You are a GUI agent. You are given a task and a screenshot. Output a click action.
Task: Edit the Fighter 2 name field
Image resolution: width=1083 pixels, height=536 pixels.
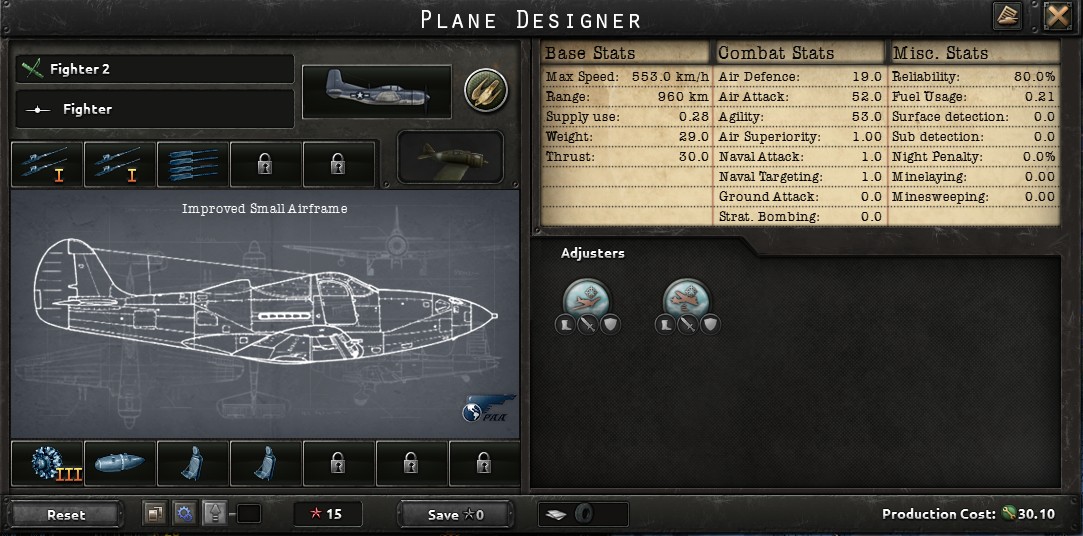(155, 69)
